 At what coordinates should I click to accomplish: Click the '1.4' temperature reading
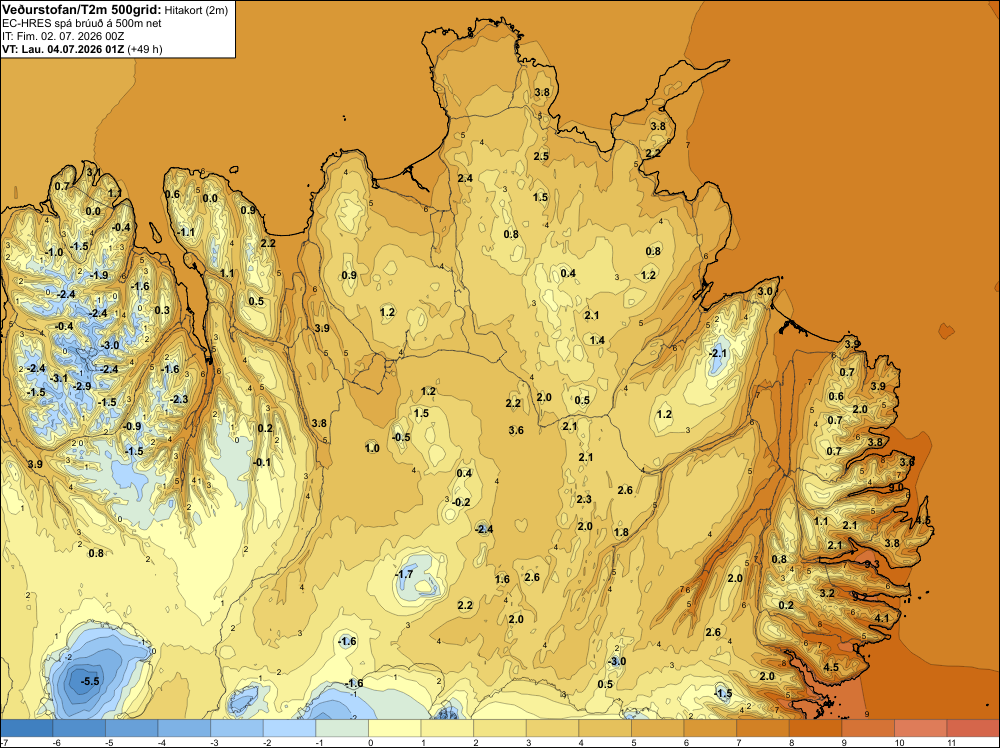coord(597,340)
